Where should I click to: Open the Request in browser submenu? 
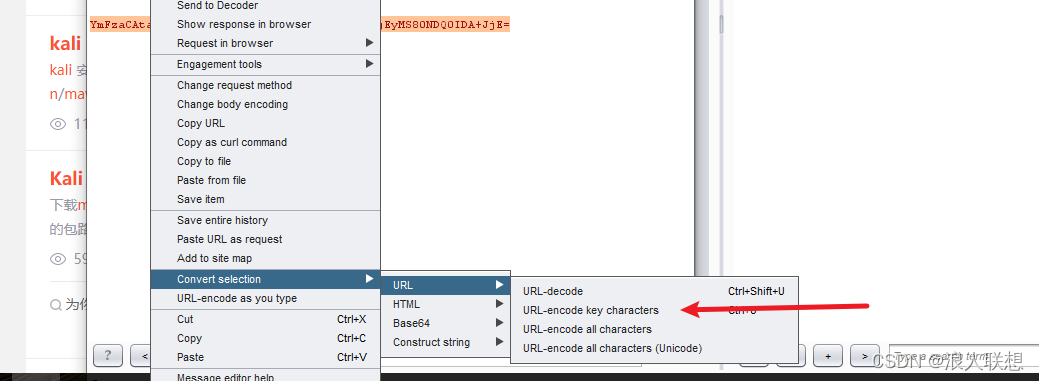point(266,43)
